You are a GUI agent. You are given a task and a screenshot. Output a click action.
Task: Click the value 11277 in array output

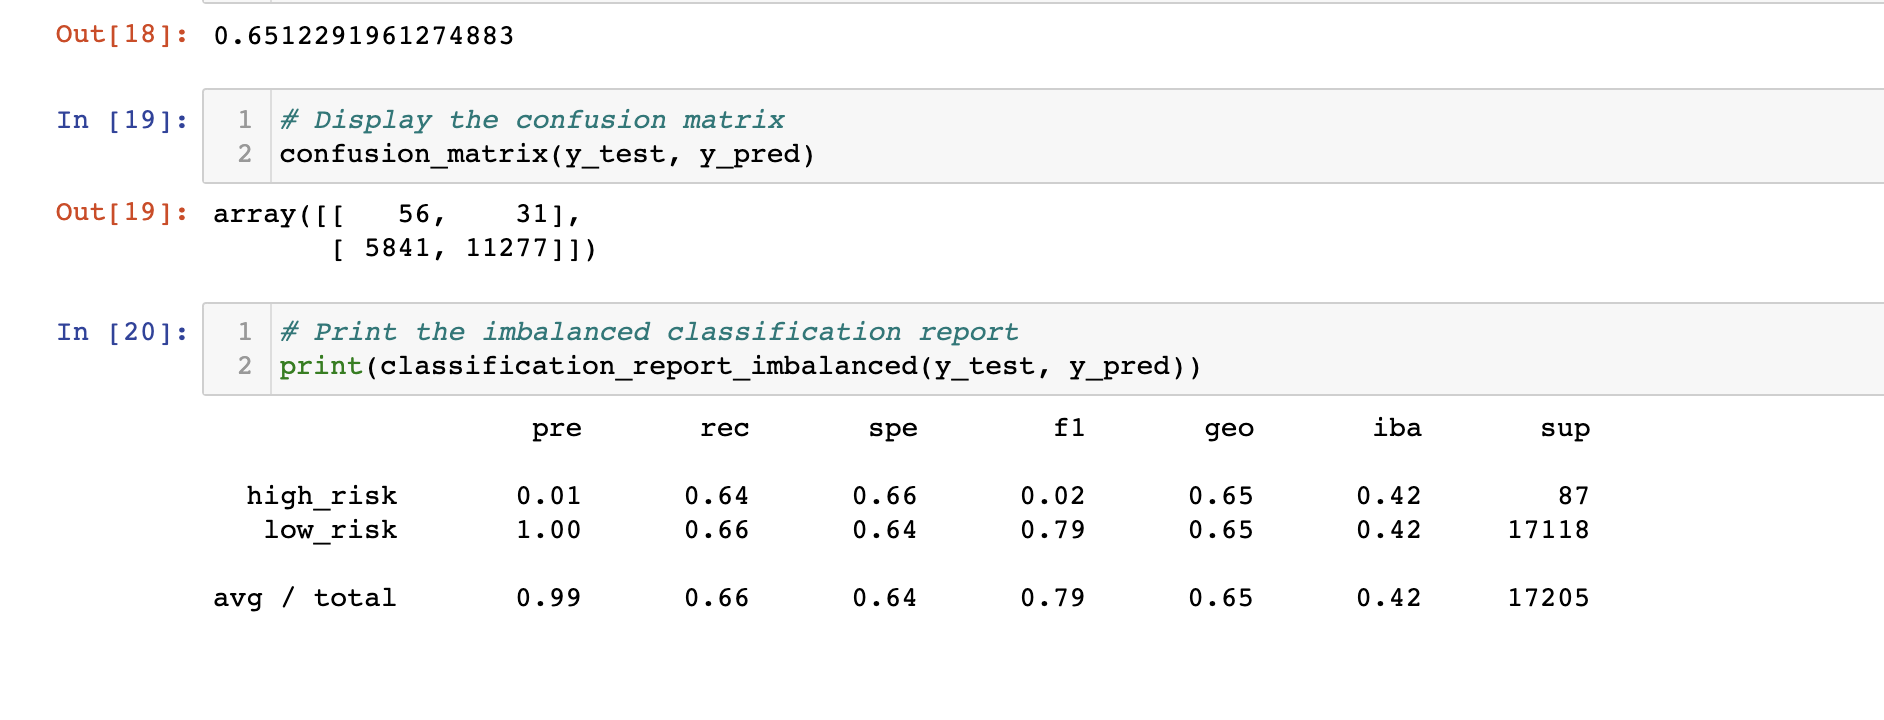(507, 248)
